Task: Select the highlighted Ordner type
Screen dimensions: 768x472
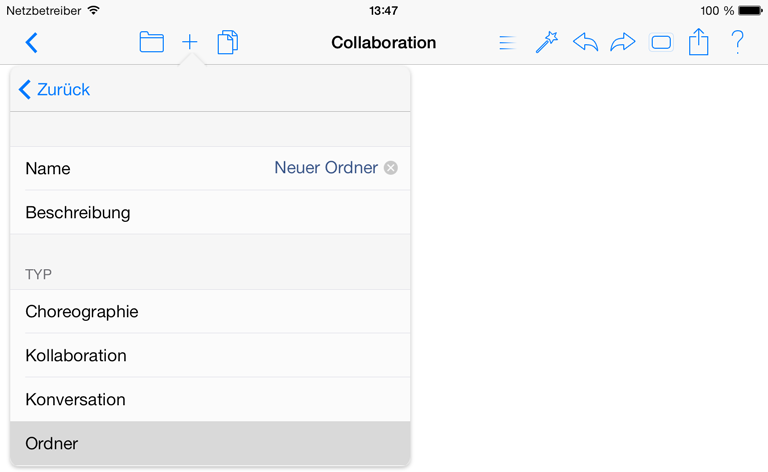Action: [x=210, y=443]
